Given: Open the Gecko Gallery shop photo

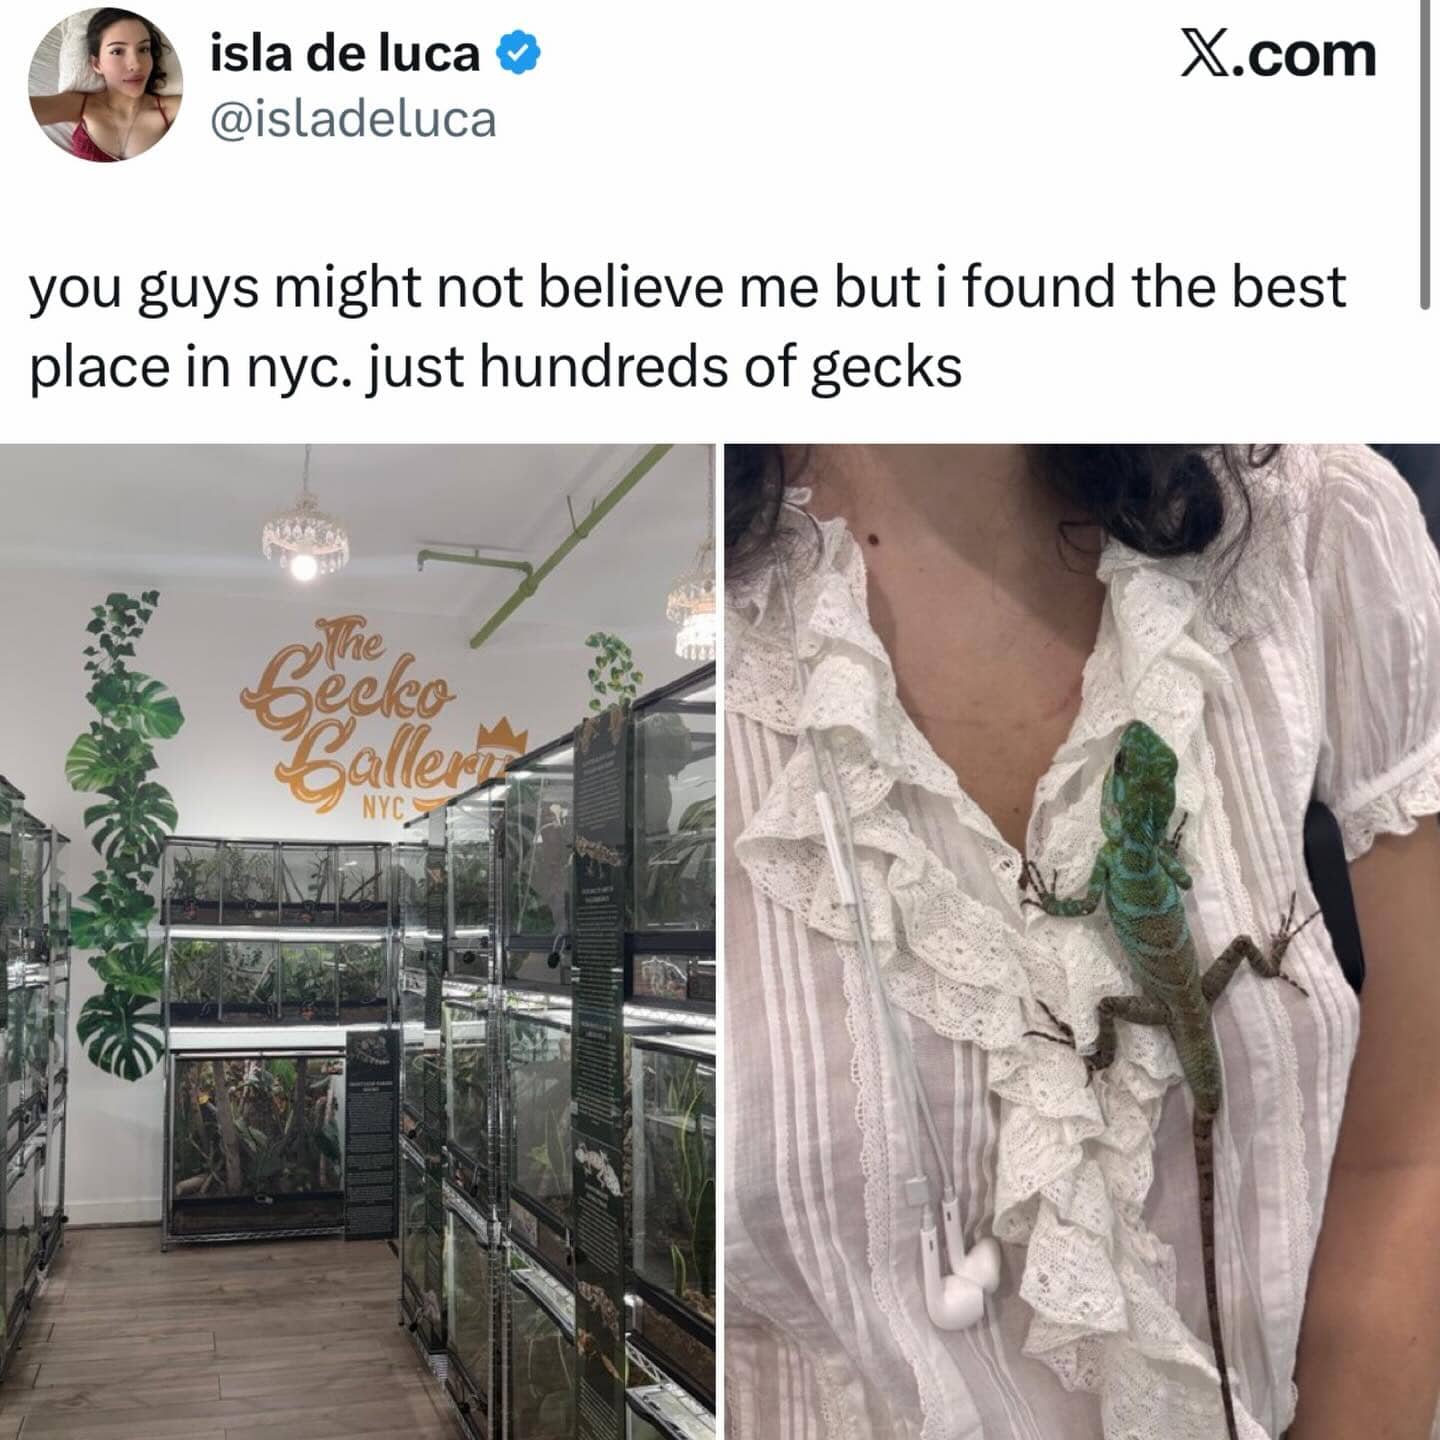Looking at the screenshot, I should tap(357, 941).
